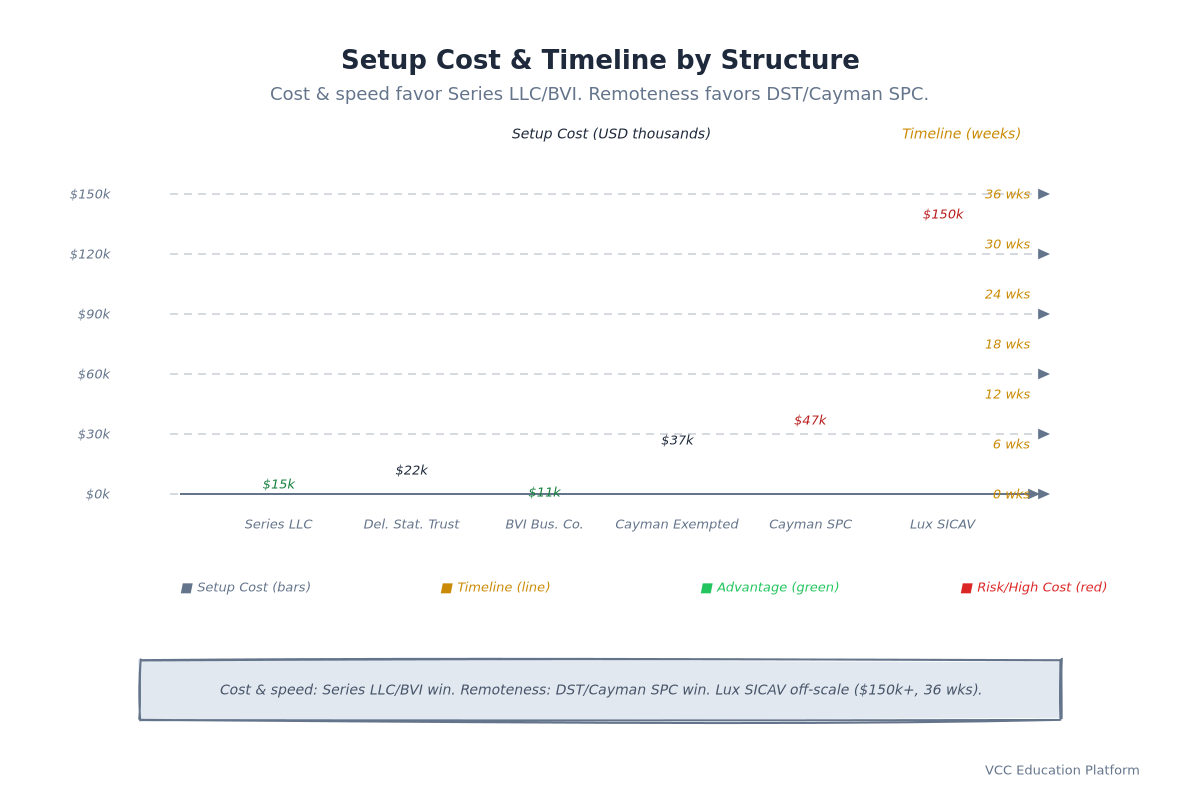Viewport: 1200px width, 800px height.
Task: Click the $60k y-axis tick label
Action: 94,374
